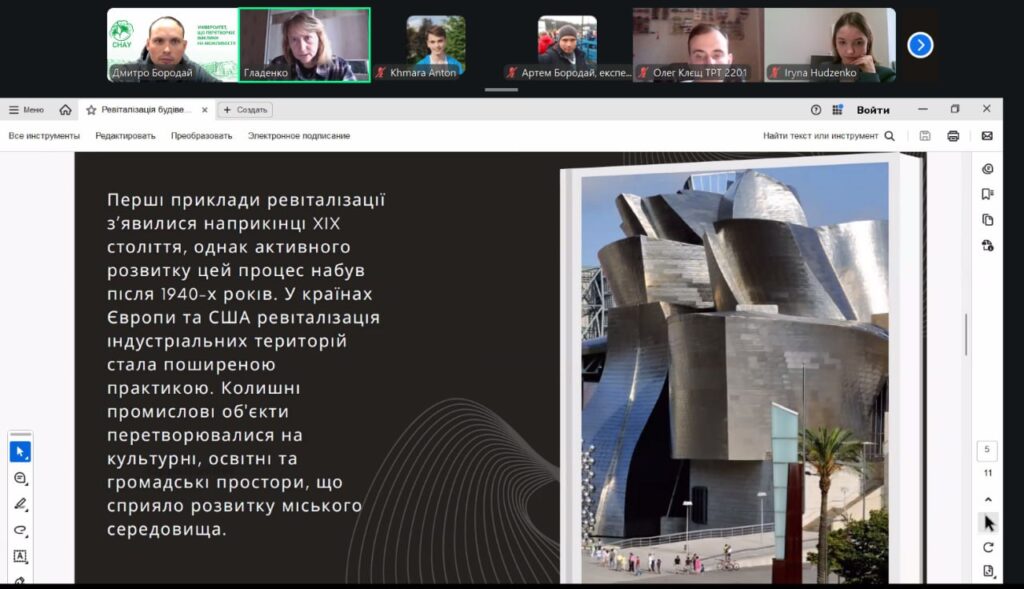
Task: Pick the freehand draw loop tool
Action: pos(20,530)
